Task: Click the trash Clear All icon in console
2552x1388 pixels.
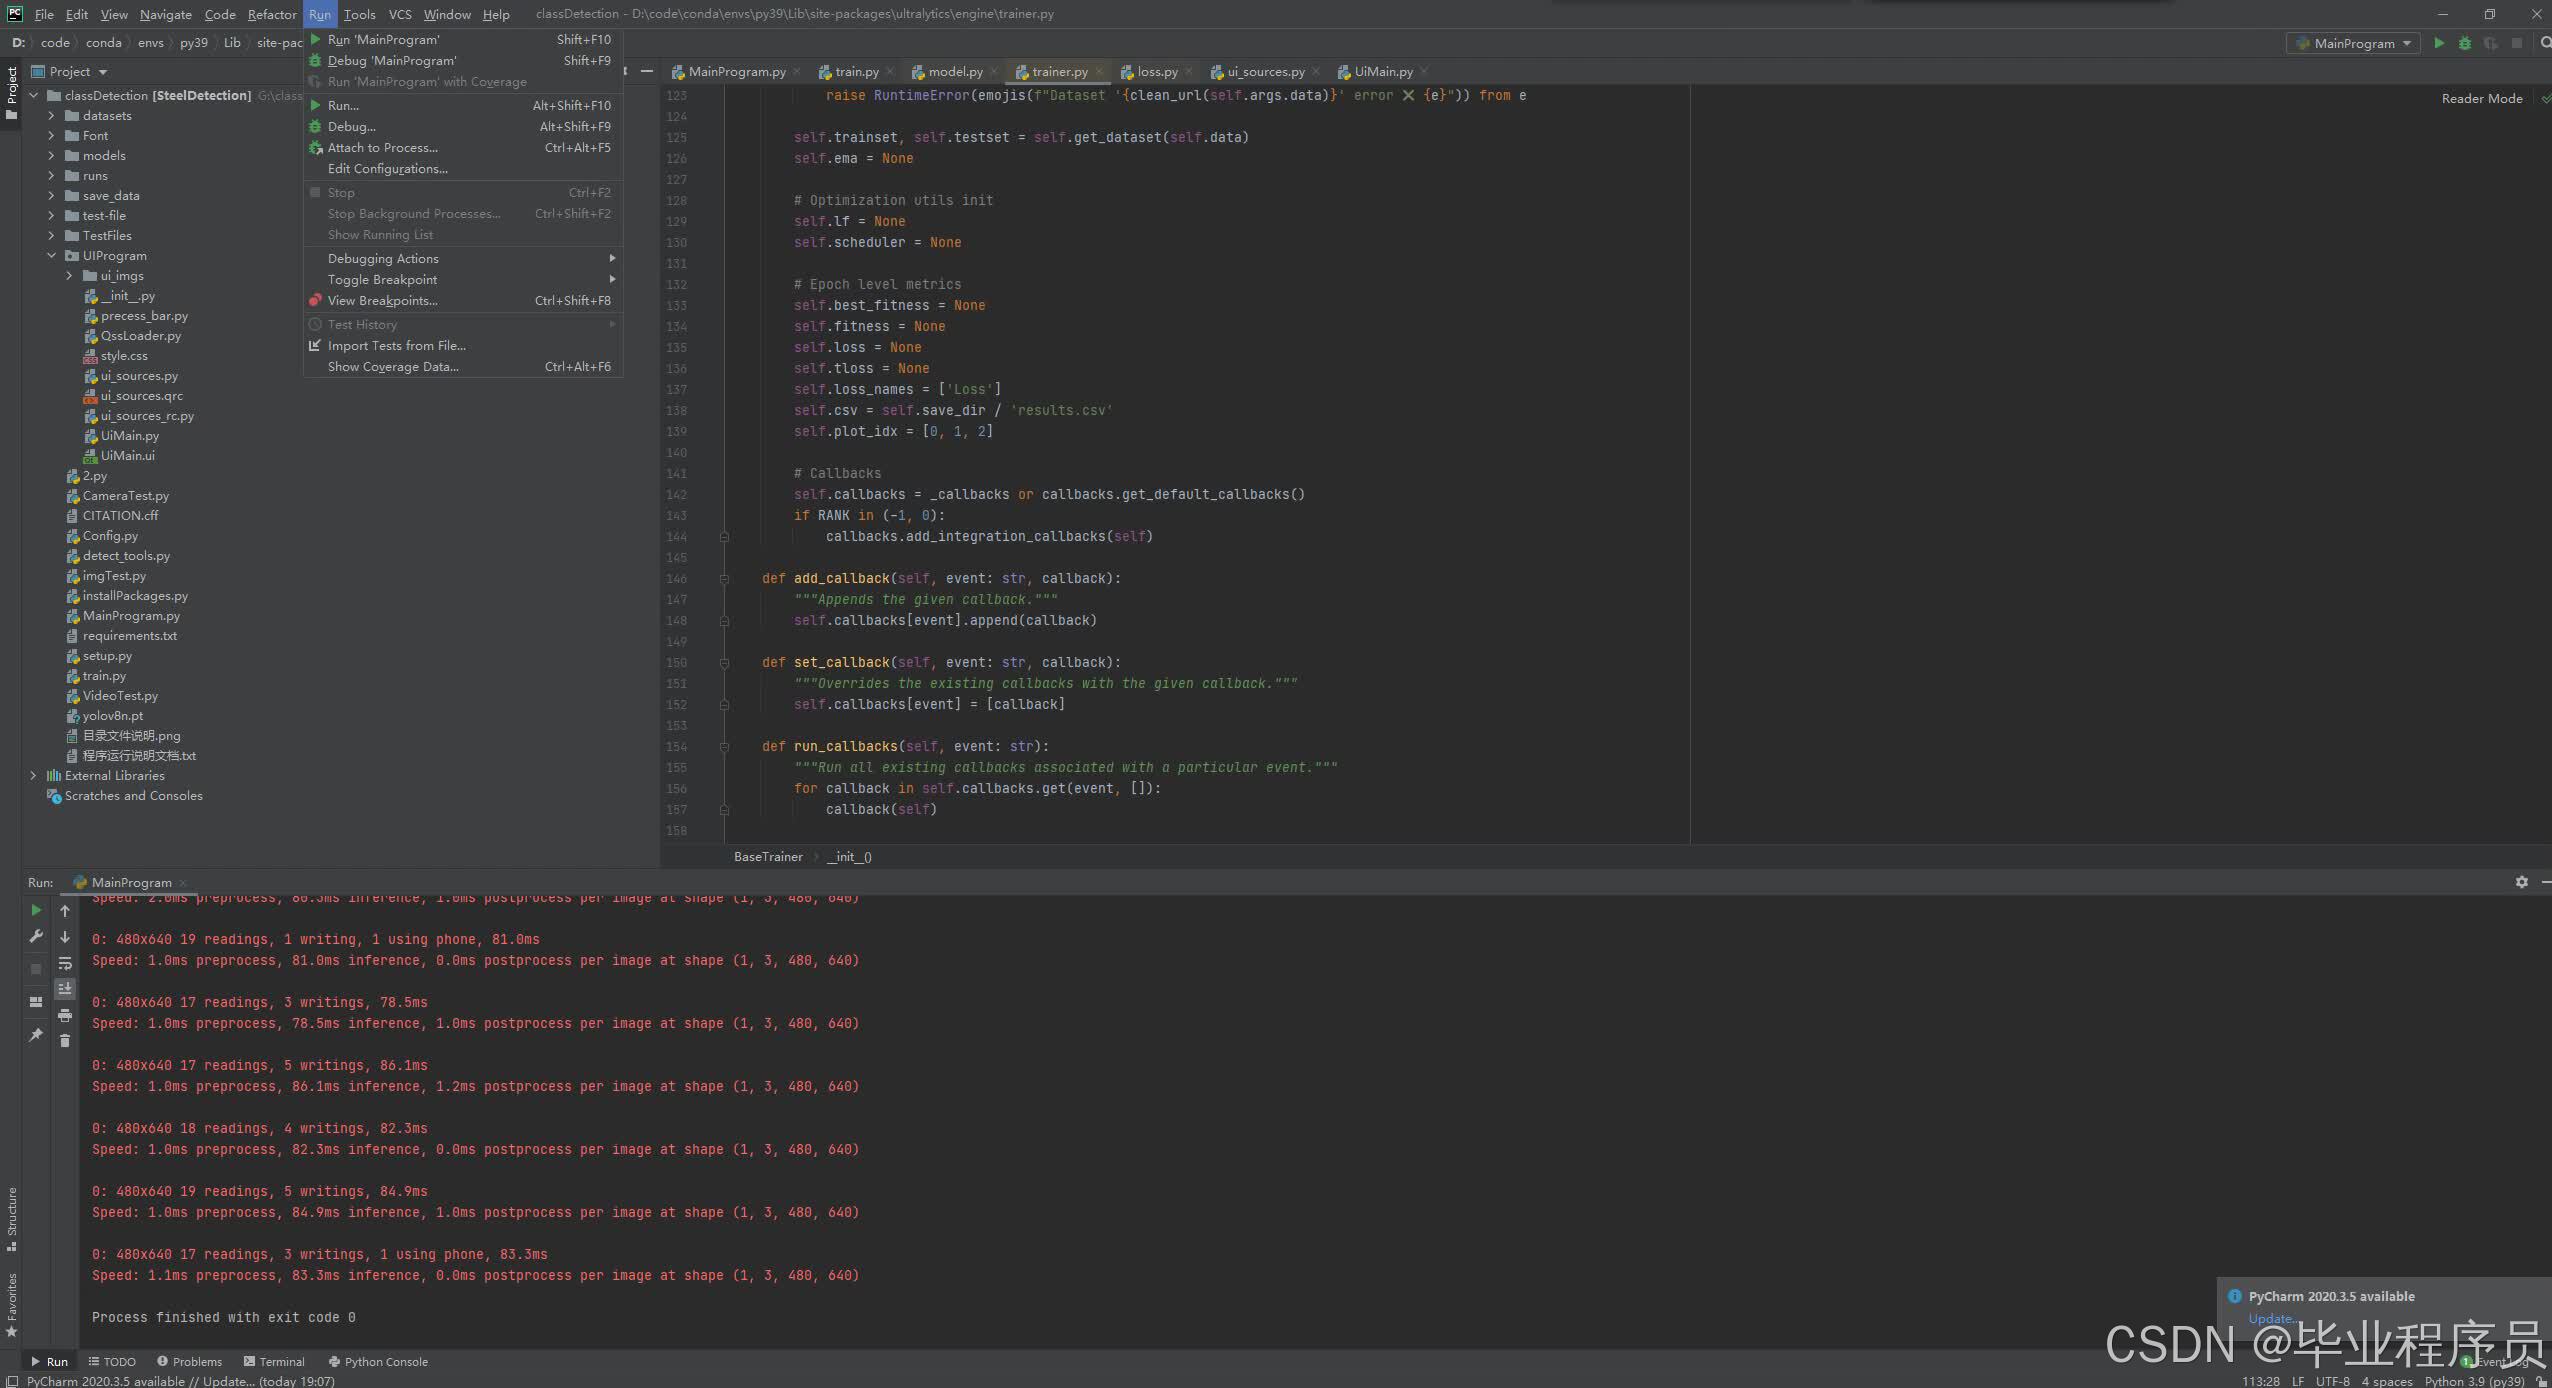Action: 65,1041
